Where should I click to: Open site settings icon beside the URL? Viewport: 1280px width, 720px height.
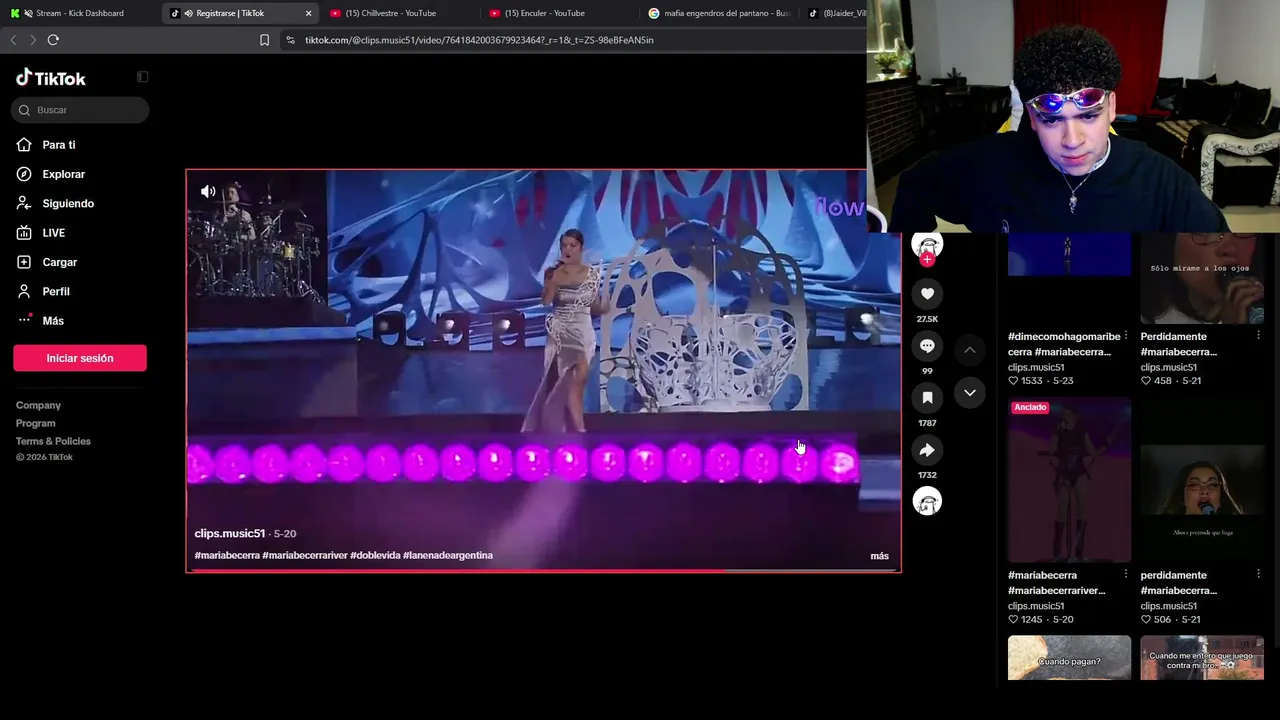(x=290, y=40)
